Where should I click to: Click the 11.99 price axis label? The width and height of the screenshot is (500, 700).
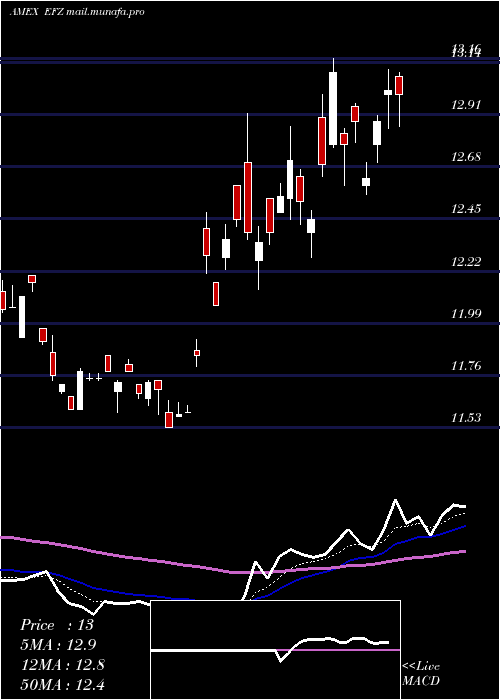(466, 313)
